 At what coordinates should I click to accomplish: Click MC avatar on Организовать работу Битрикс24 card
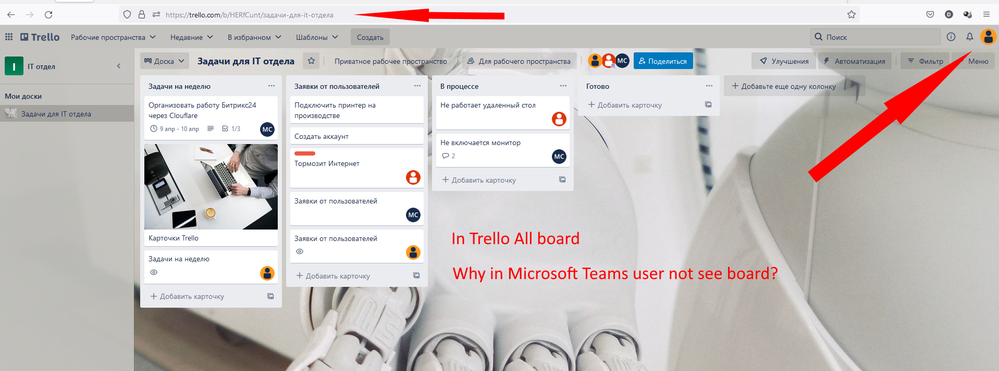pos(268,129)
